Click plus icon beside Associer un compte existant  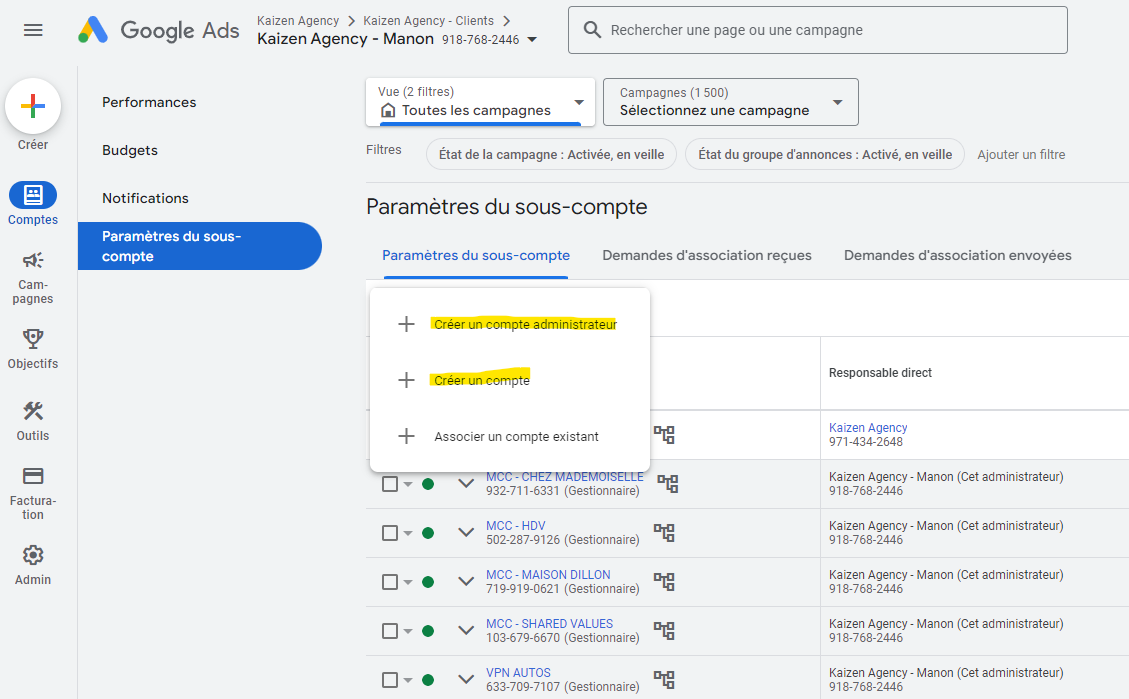[406, 436]
